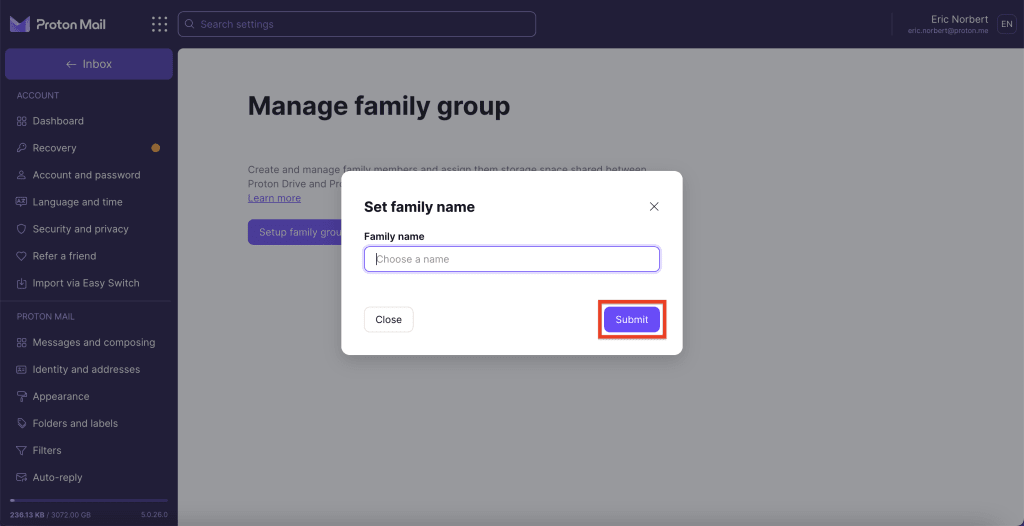Click the Identity and addresses card icon
Image resolution: width=1024 pixels, height=526 pixels.
point(22,370)
